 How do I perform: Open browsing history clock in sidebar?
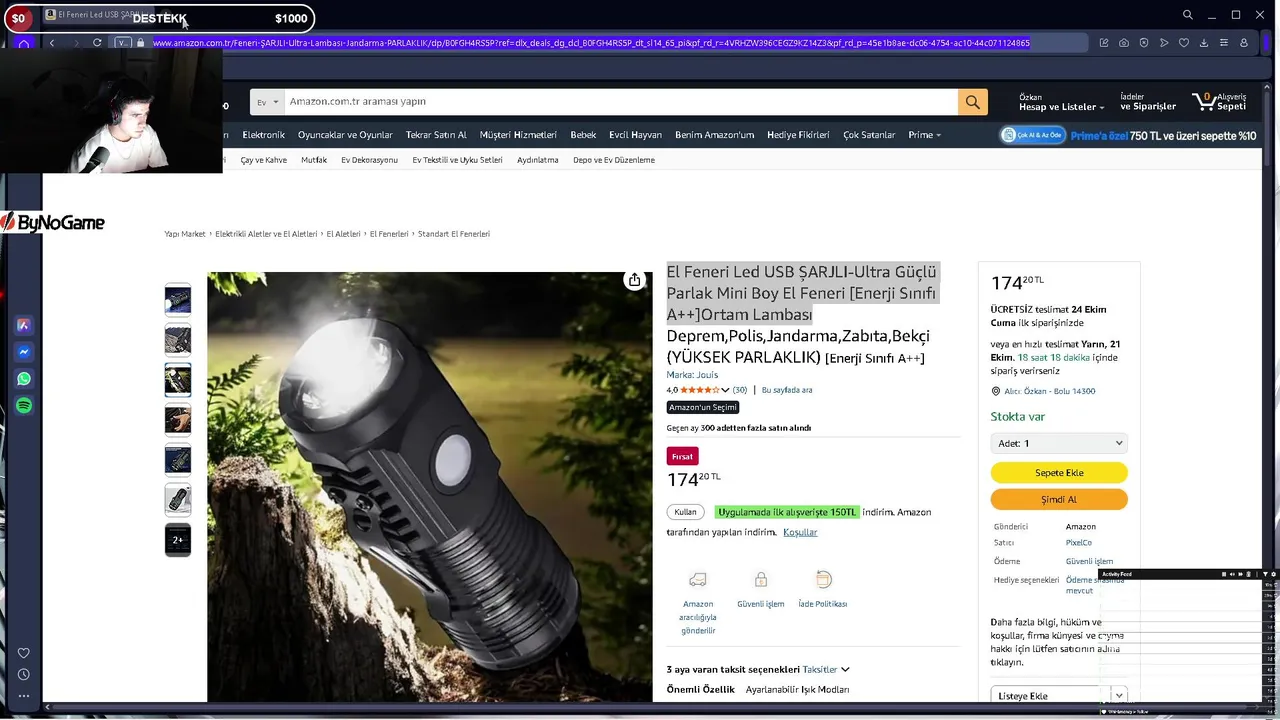click(24, 674)
